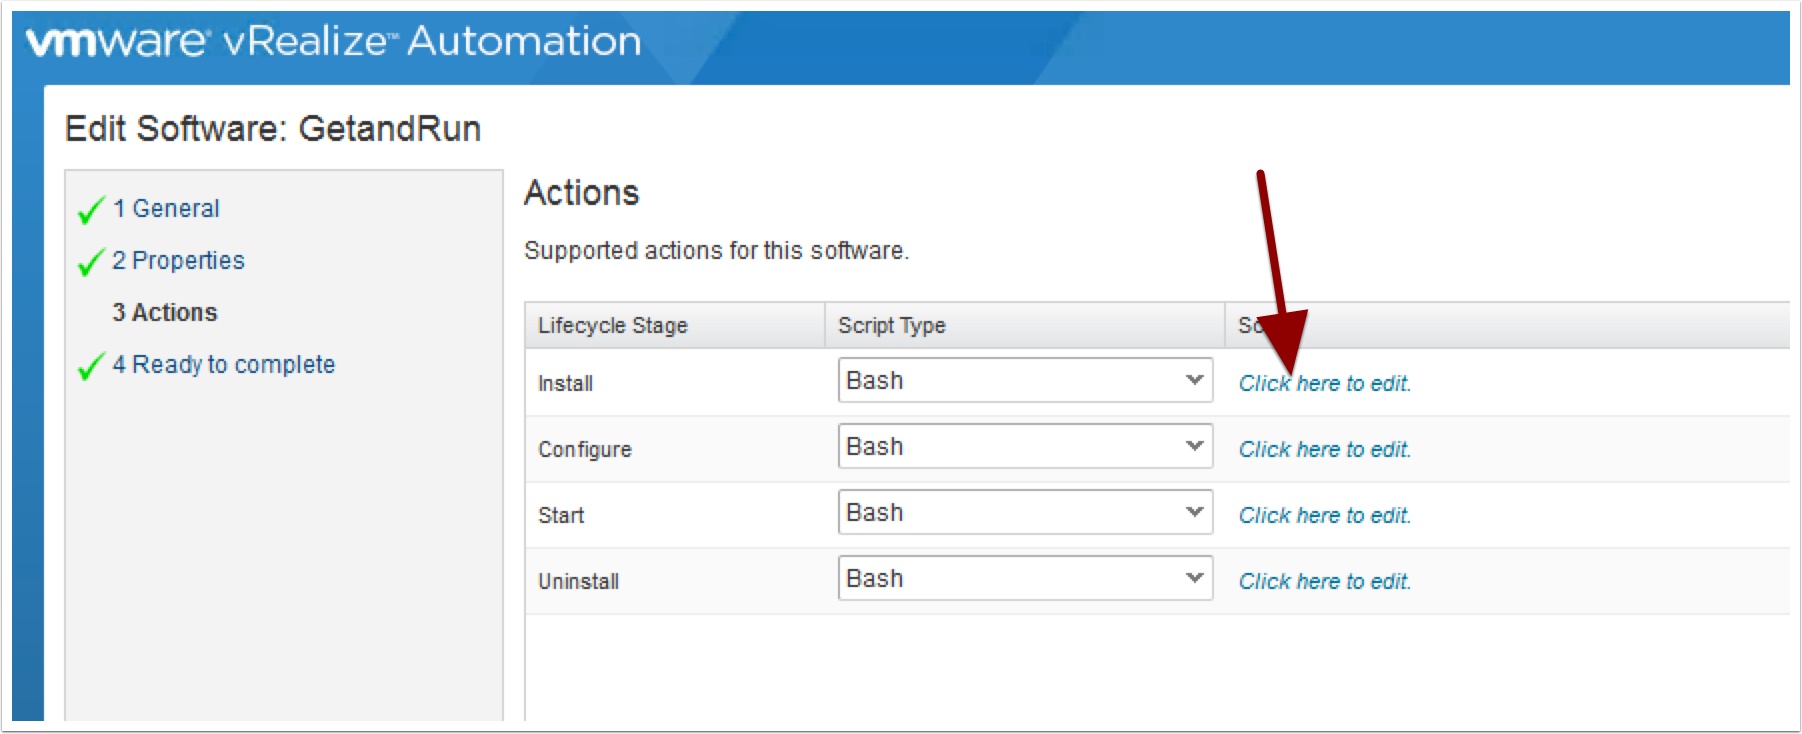Screen dimensions: 1802x734
Task: Click the Lifecycle Stage column header
Action: tap(613, 326)
